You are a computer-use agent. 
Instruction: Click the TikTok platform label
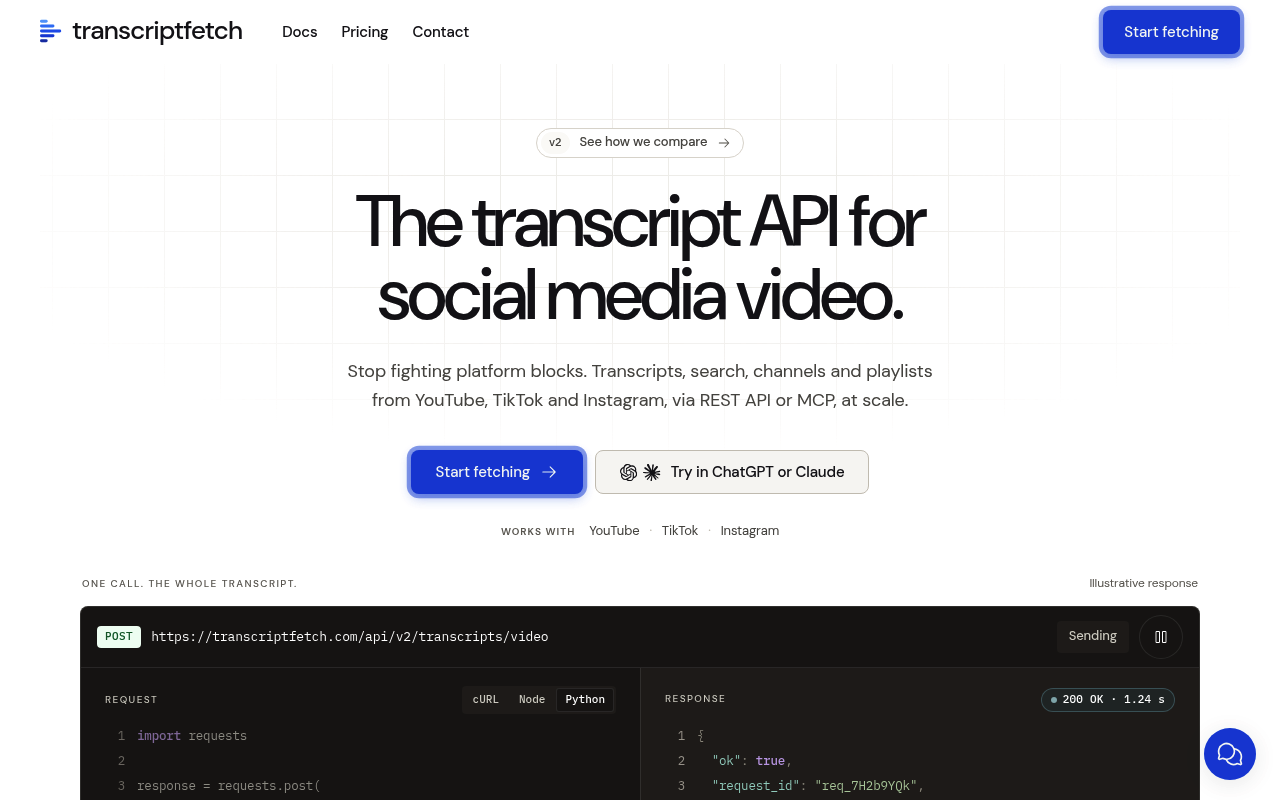click(680, 531)
